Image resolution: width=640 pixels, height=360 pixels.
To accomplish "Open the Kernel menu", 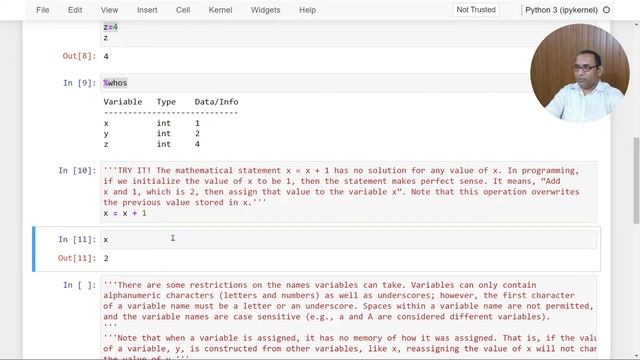I will coord(220,10).
